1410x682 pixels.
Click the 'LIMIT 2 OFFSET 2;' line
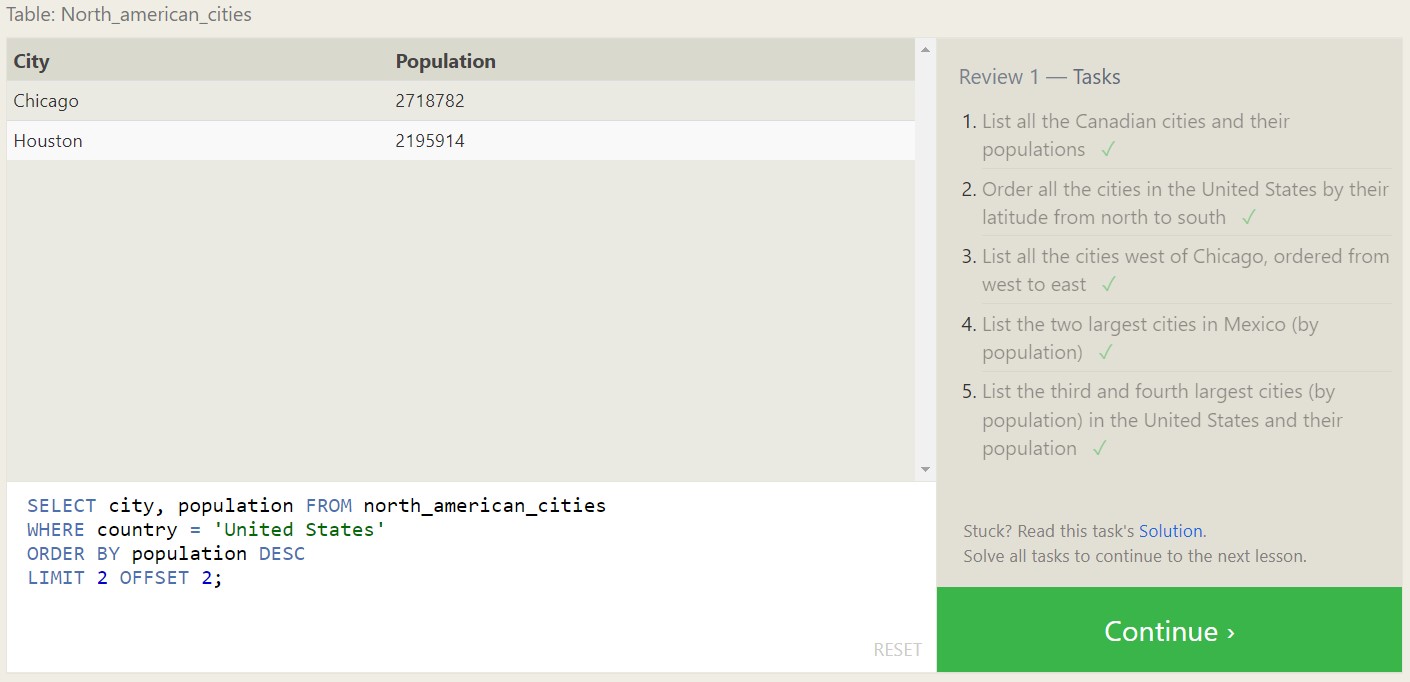pyautogui.click(x=125, y=578)
